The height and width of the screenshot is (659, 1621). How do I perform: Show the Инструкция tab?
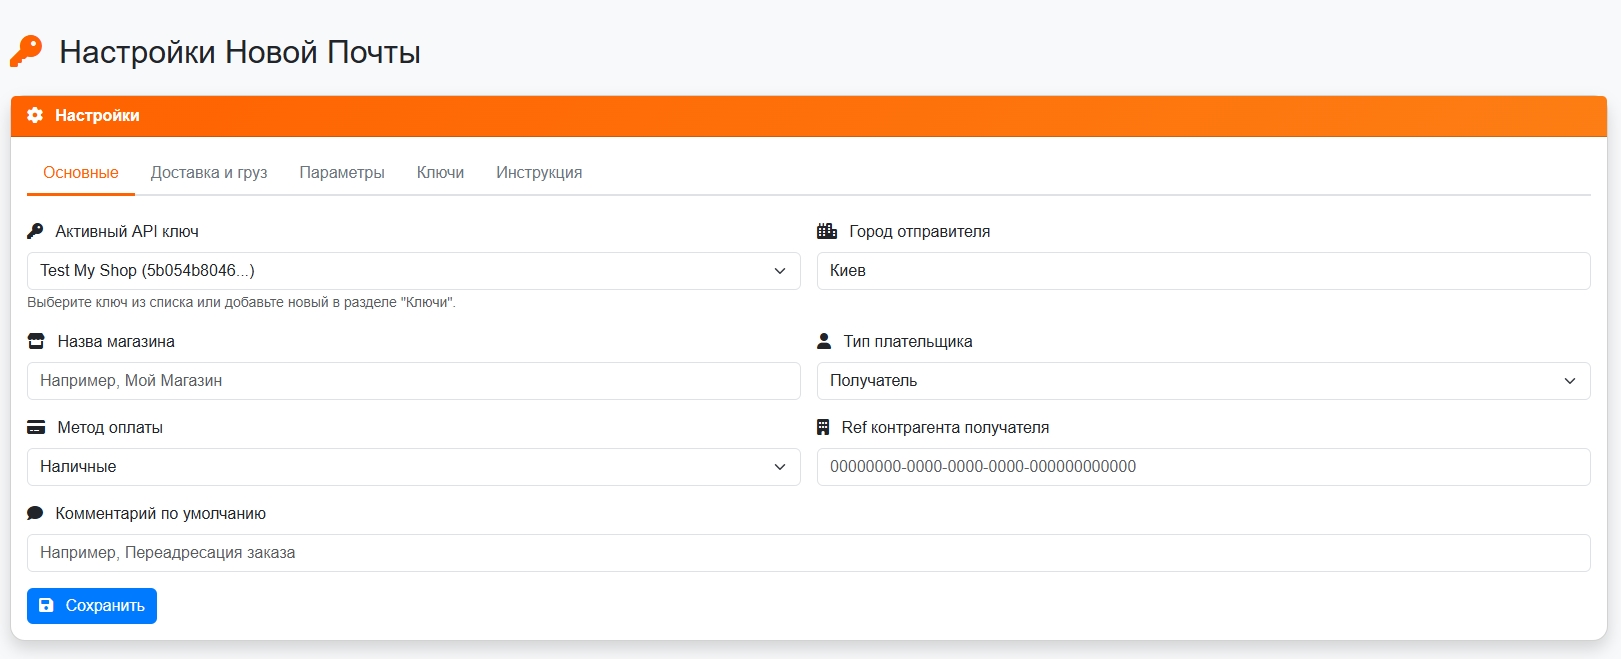[x=539, y=172]
